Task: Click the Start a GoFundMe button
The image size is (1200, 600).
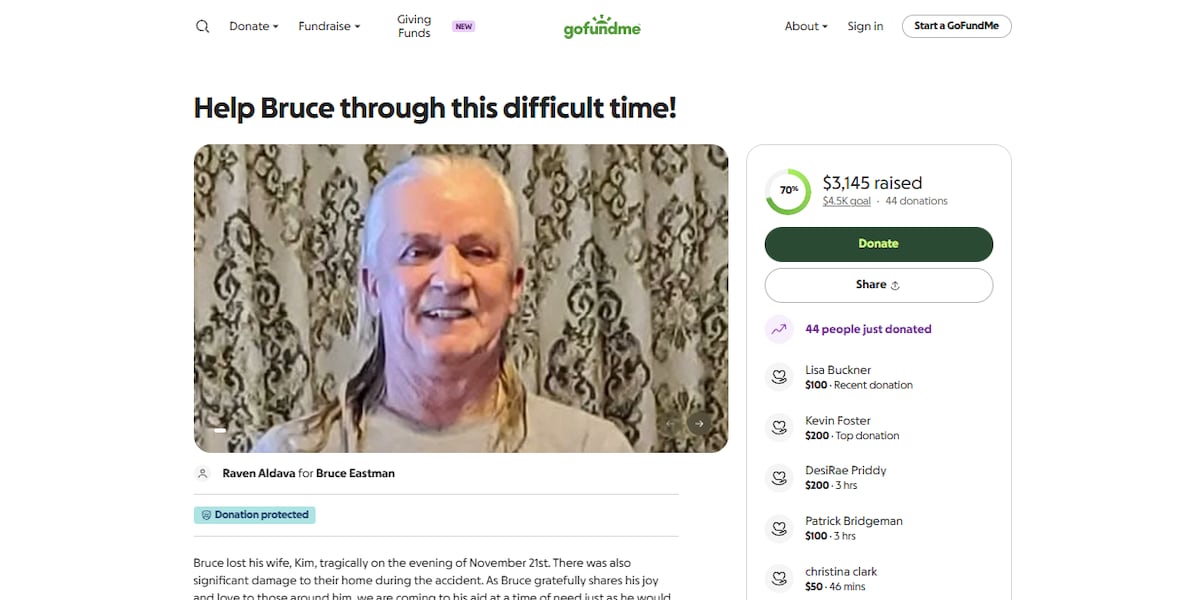Action: pyautogui.click(x=956, y=26)
